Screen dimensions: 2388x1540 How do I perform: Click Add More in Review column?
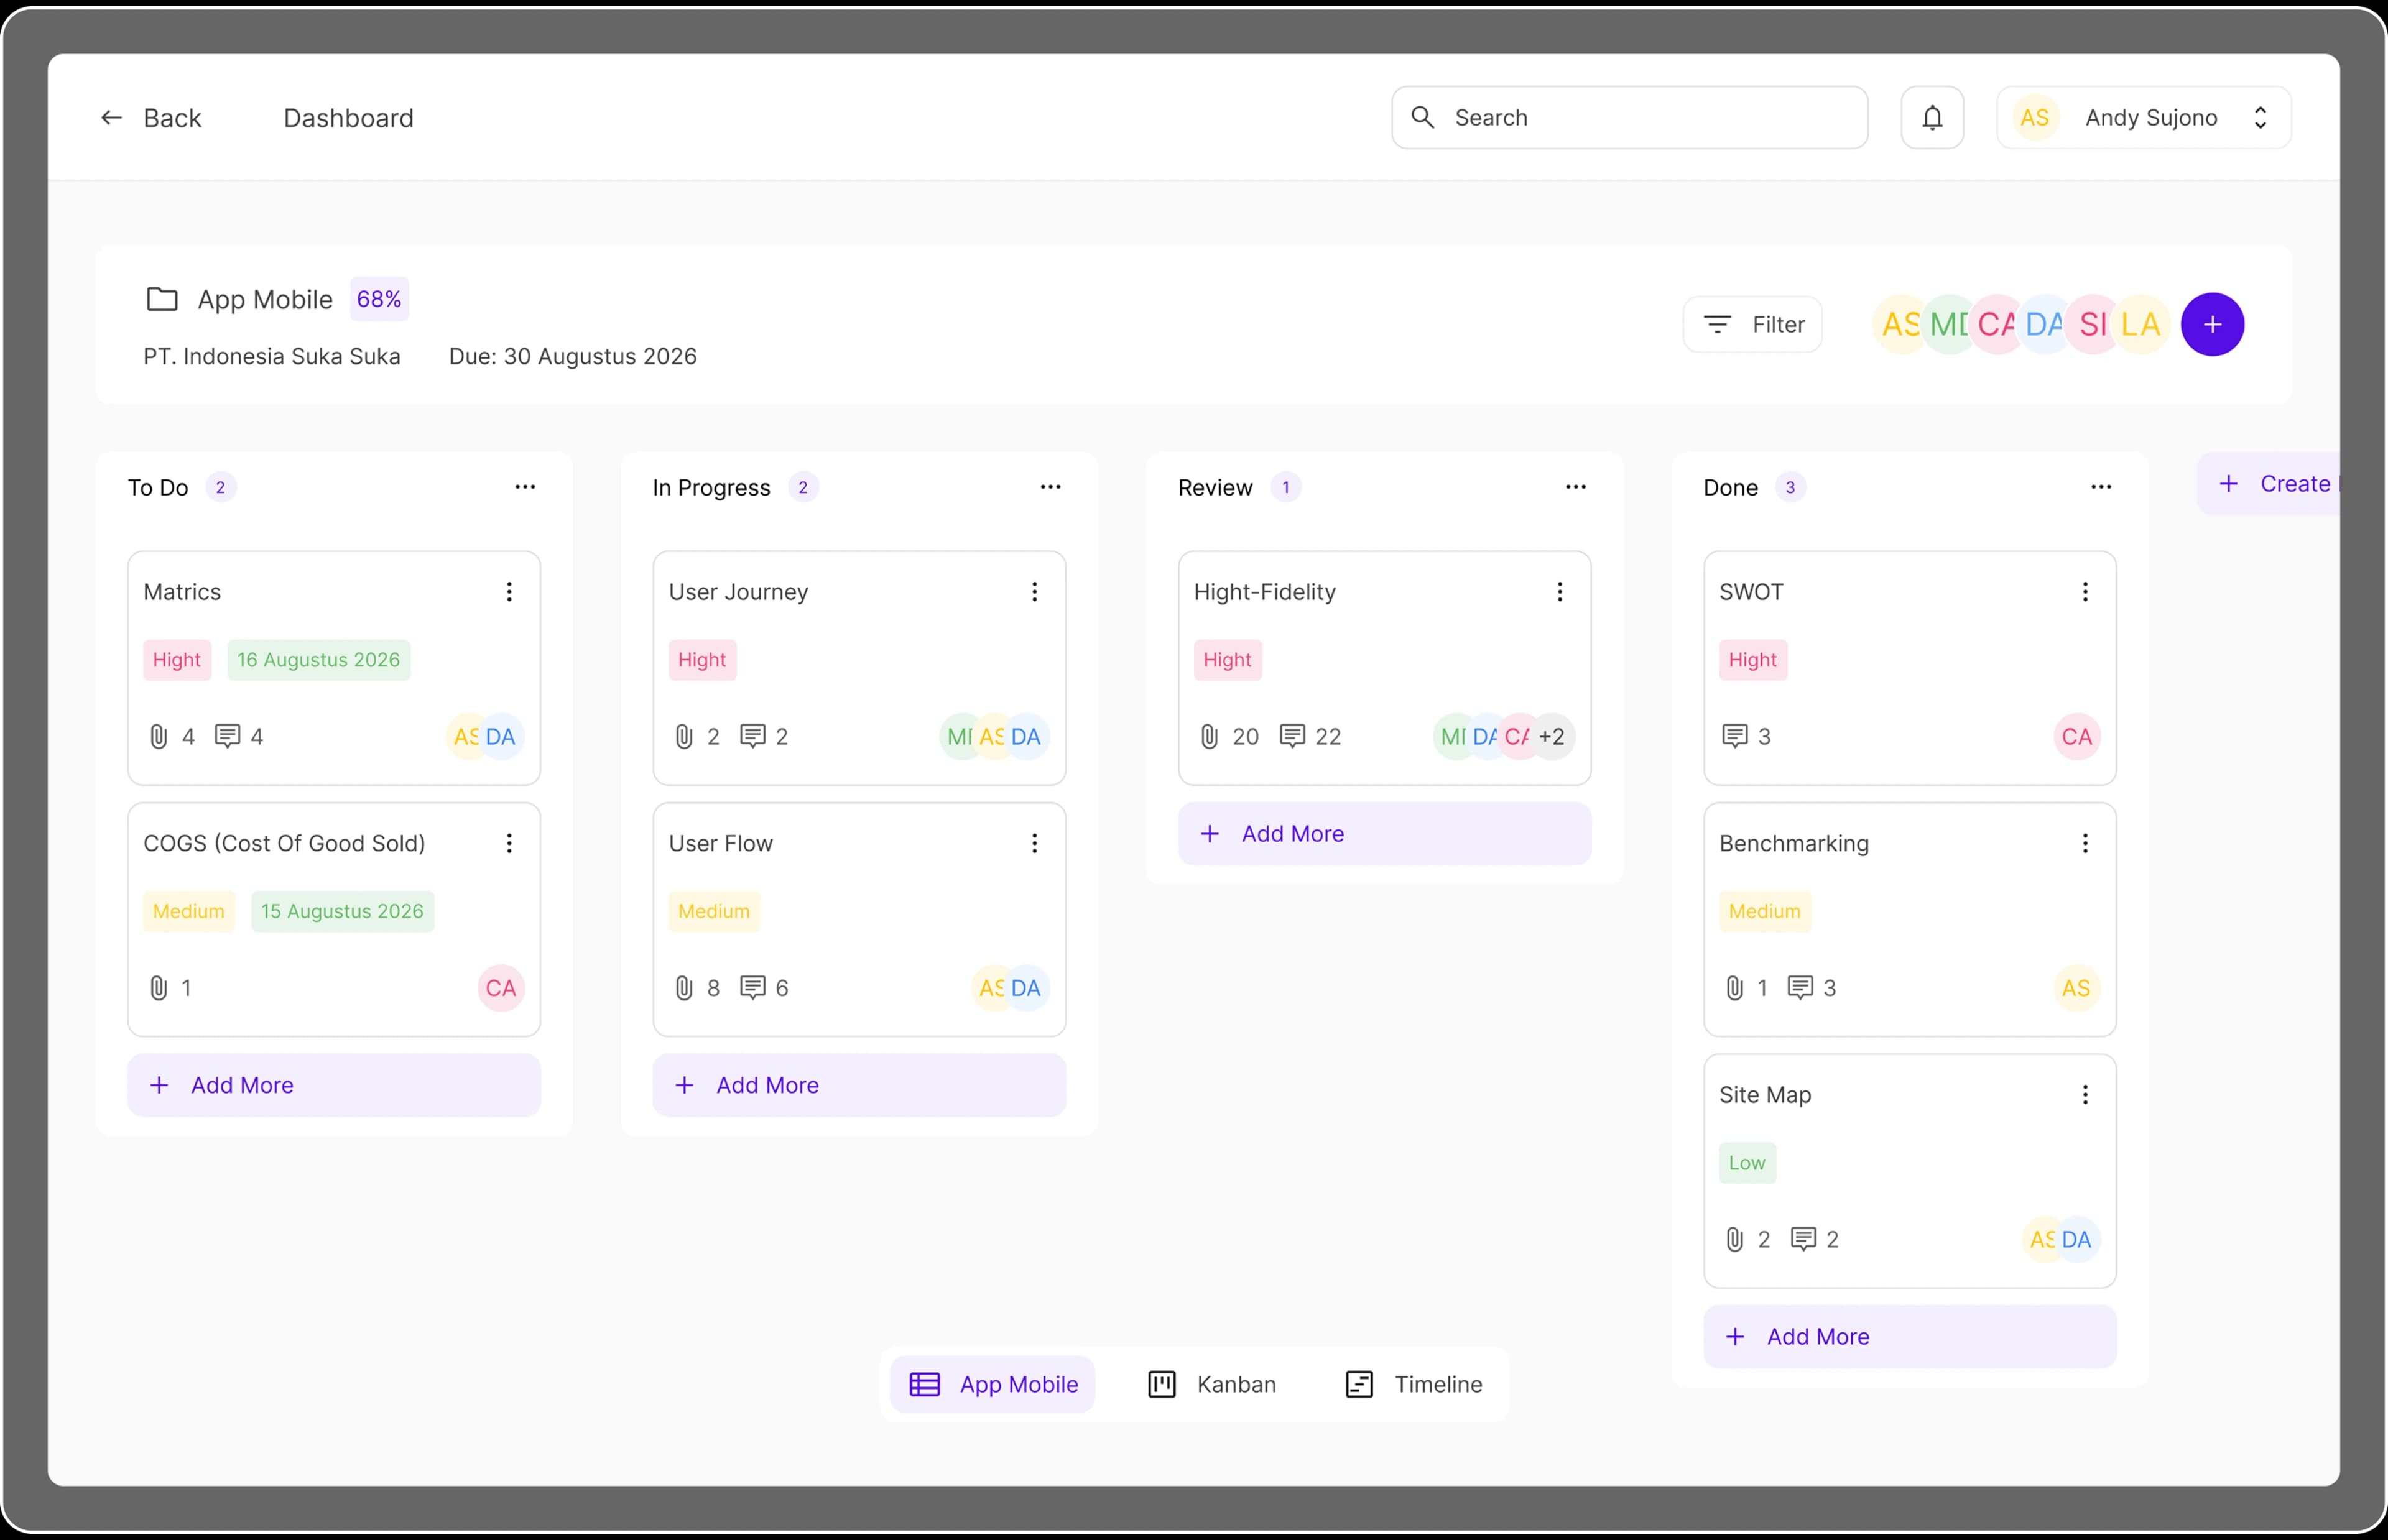point(1384,834)
